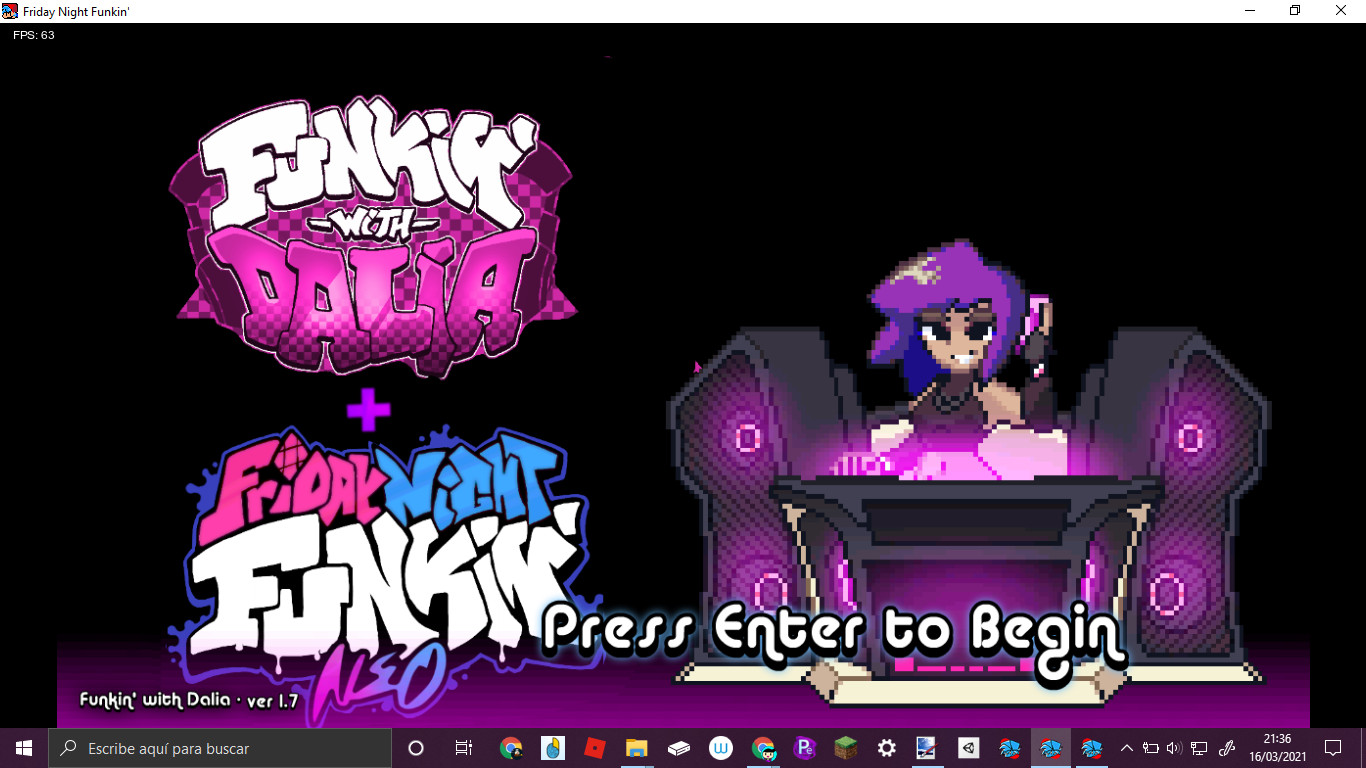Open Windows Settings gear in the taskbar
The width and height of the screenshot is (1366, 768).
(x=887, y=748)
